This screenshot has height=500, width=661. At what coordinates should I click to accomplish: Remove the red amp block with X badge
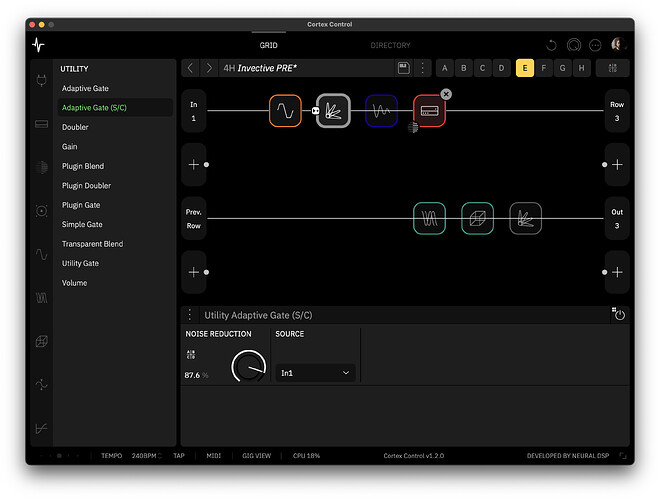(446, 94)
